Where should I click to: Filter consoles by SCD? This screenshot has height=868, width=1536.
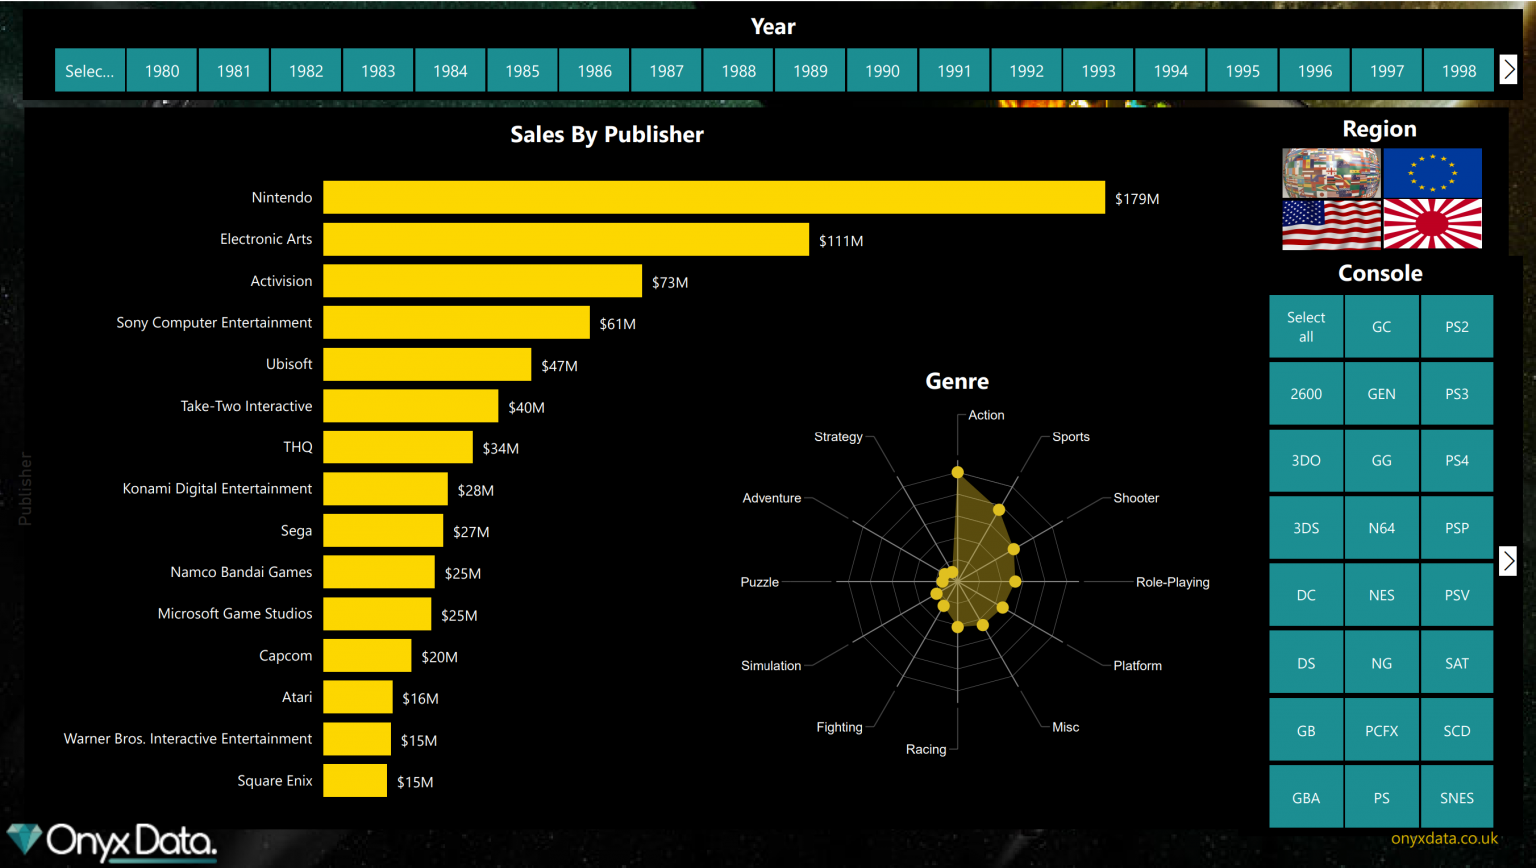(1457, 730)
